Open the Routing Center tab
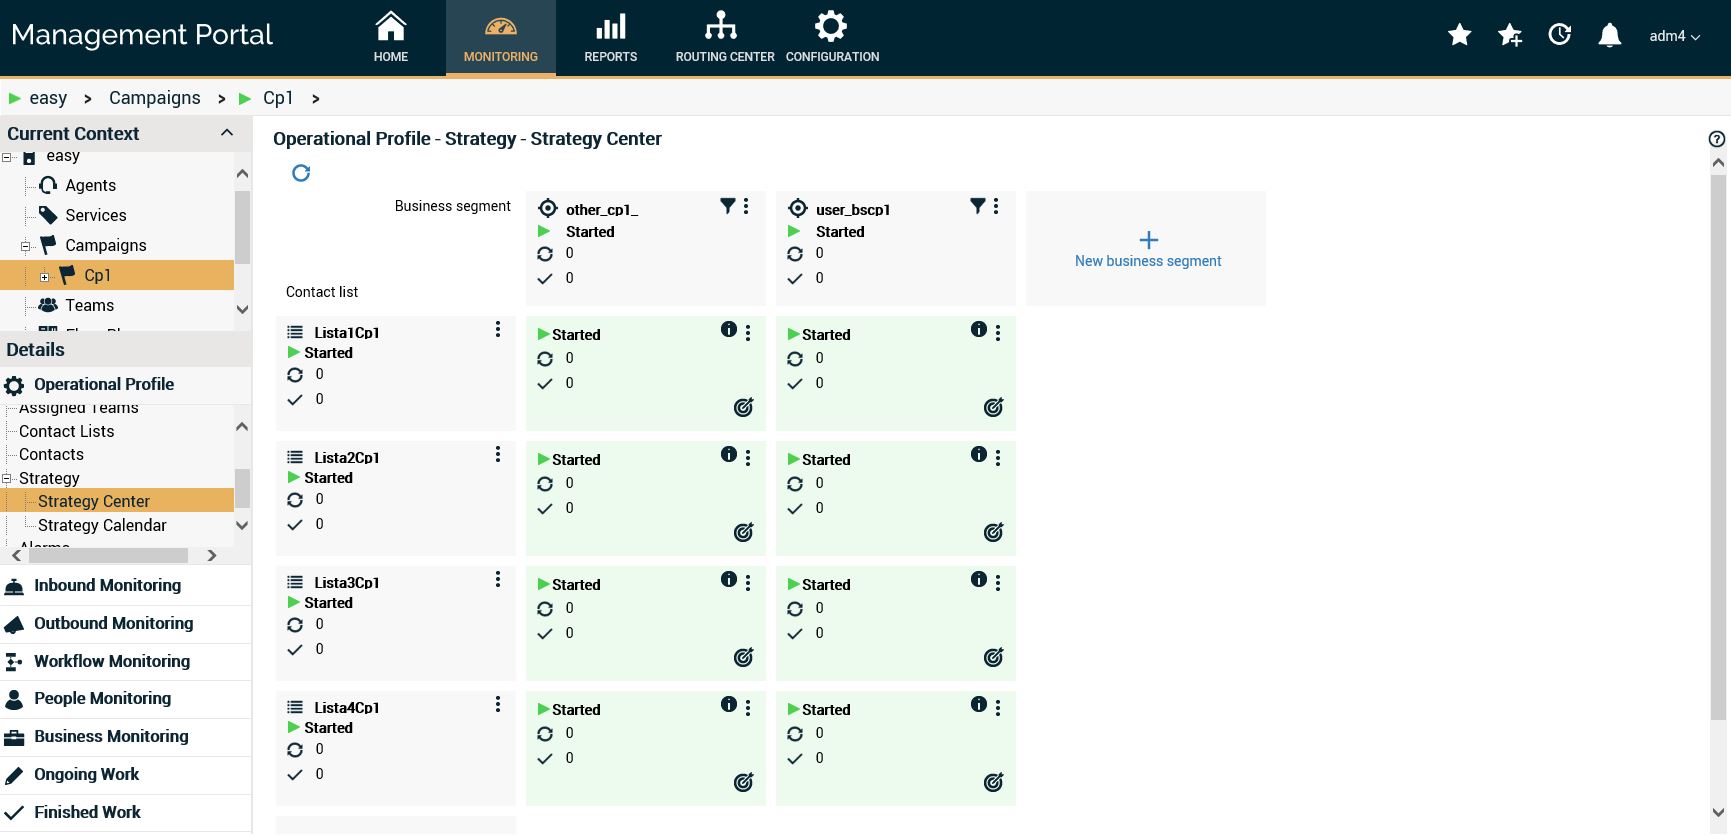 pyautogui.click(x=724, y=38)
